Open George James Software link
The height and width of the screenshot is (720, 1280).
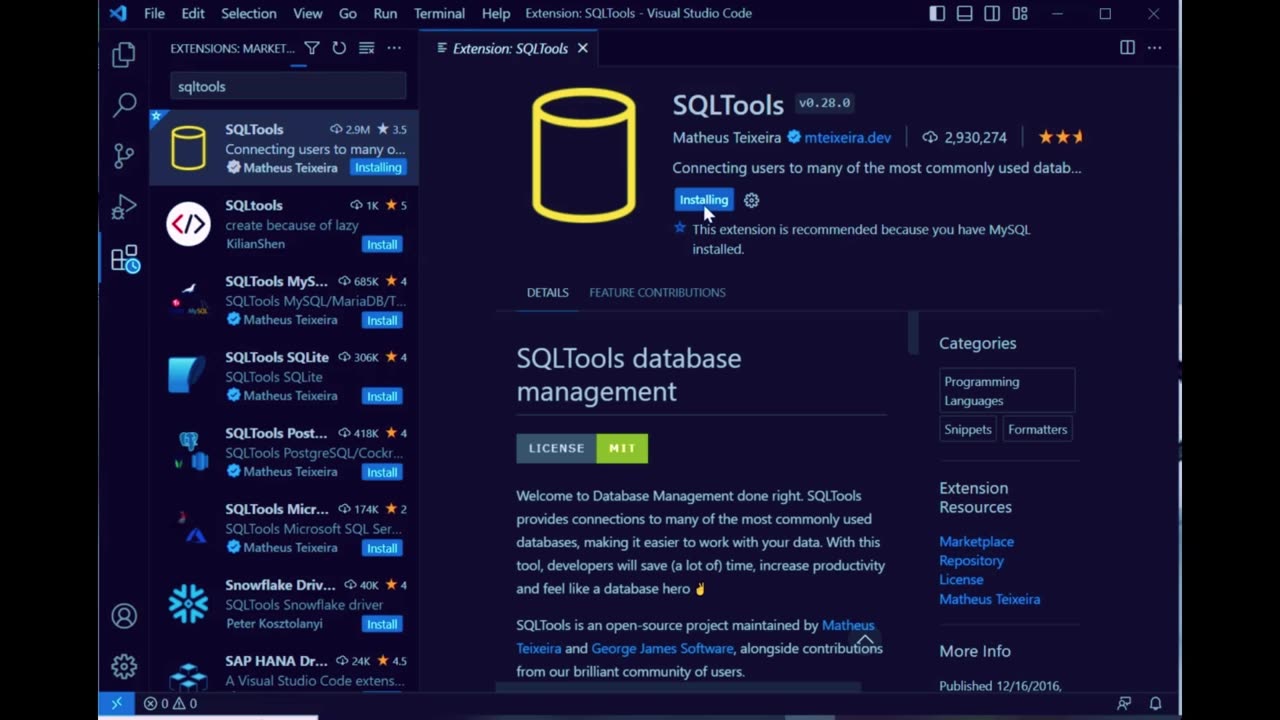662,648
